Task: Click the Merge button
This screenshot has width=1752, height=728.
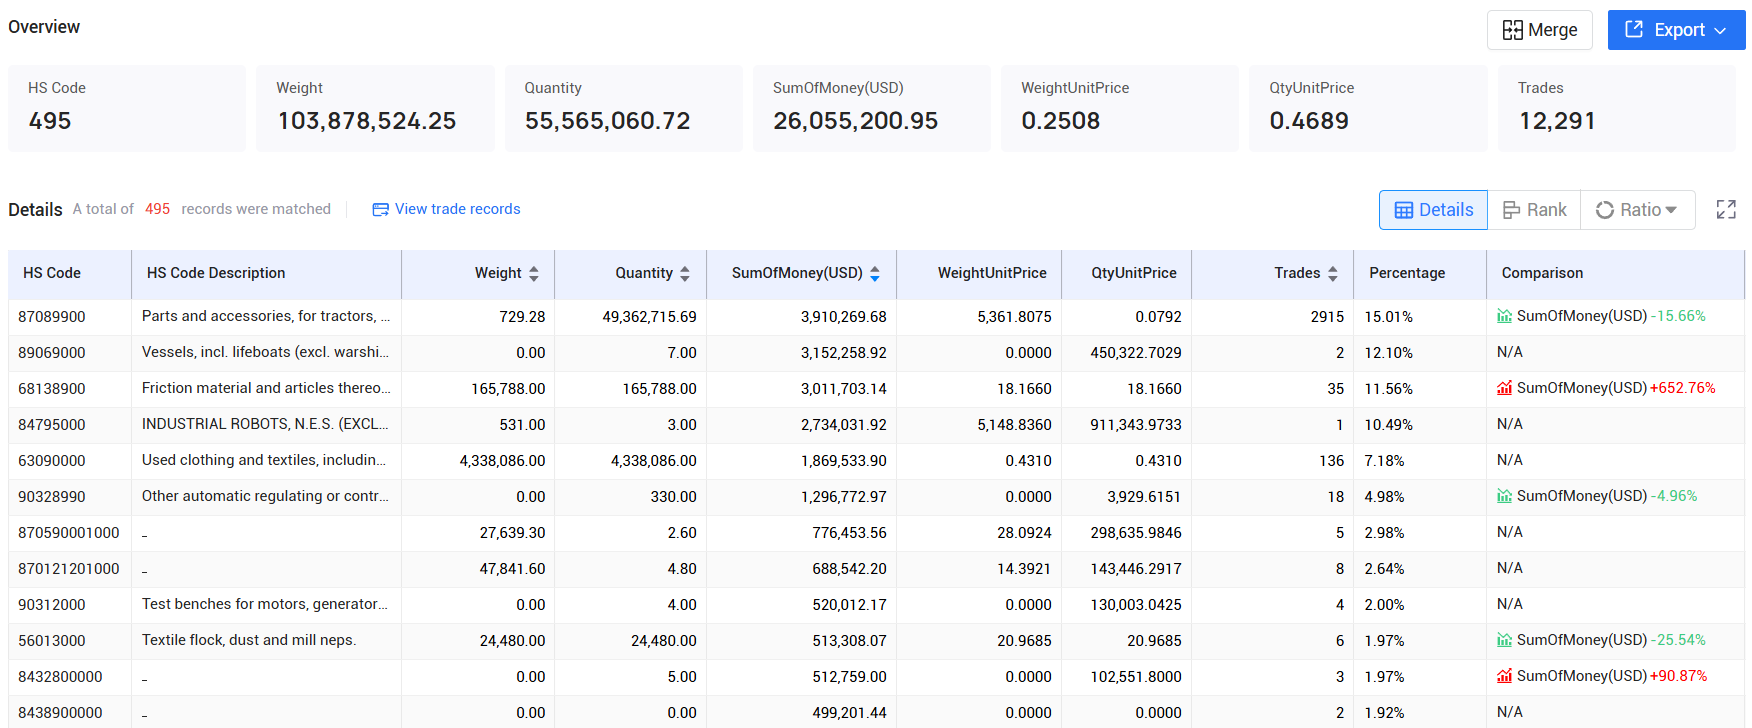Action: (x=1539, y=30)
